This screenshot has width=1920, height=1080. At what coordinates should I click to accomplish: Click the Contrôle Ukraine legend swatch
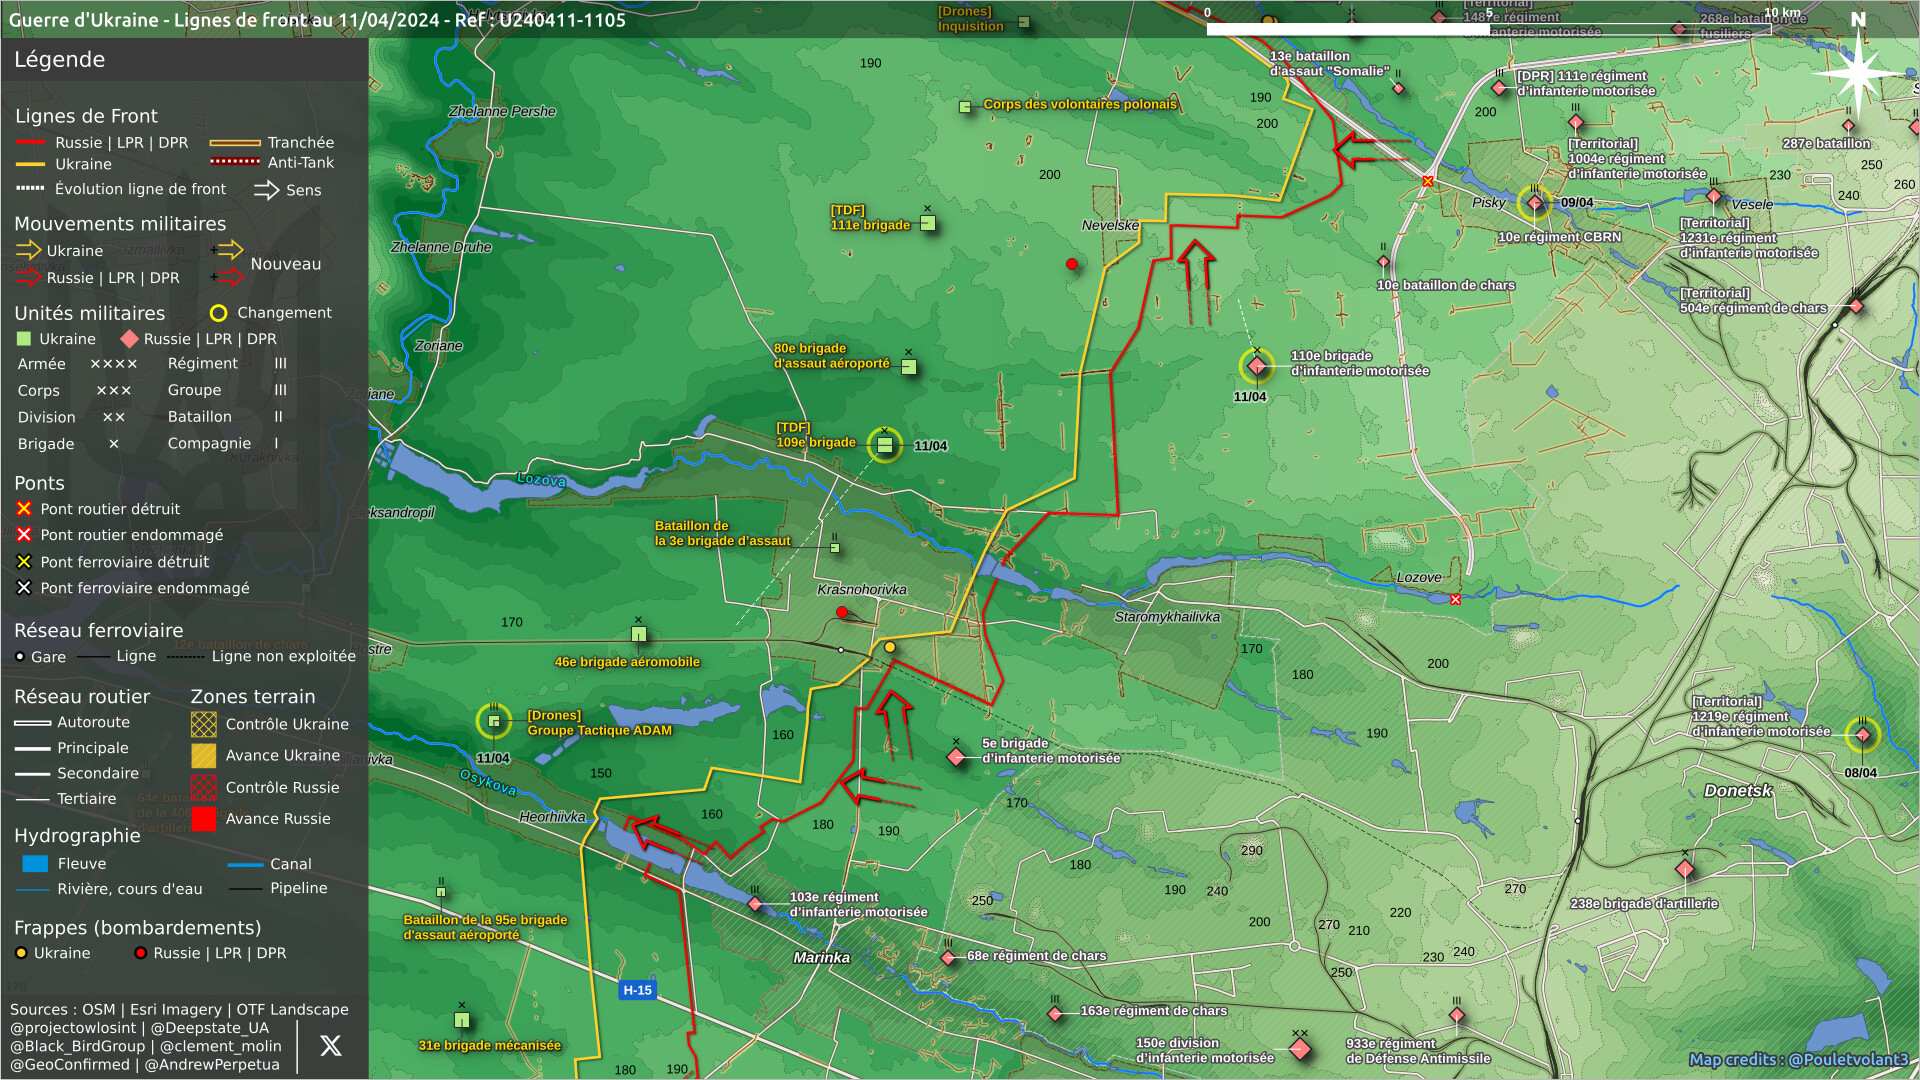(204, 724)
